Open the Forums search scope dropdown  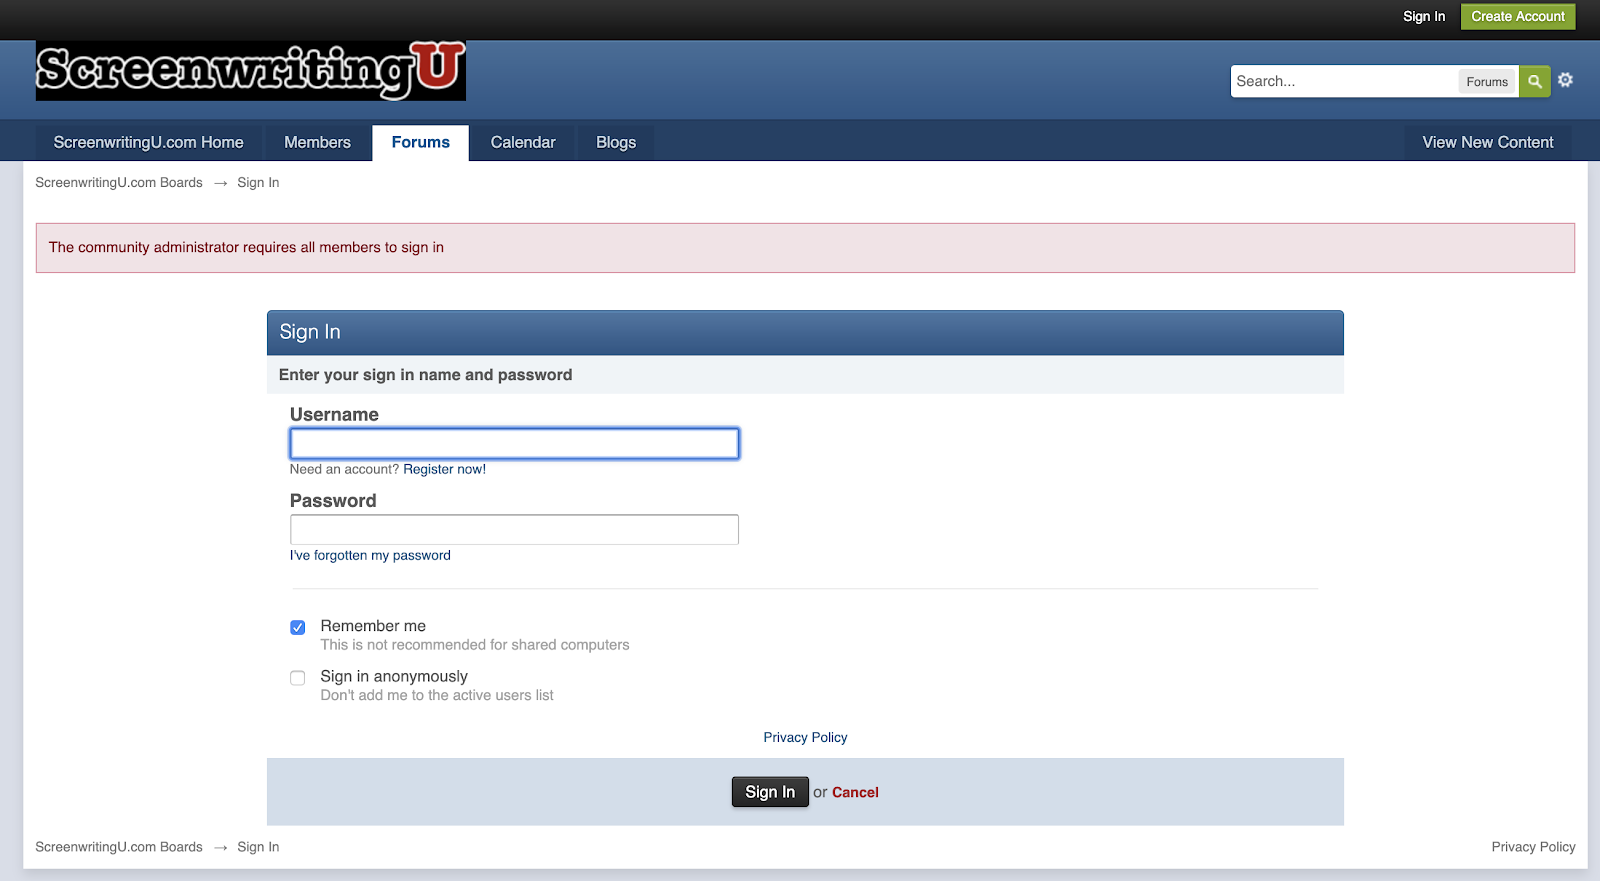1486,82
